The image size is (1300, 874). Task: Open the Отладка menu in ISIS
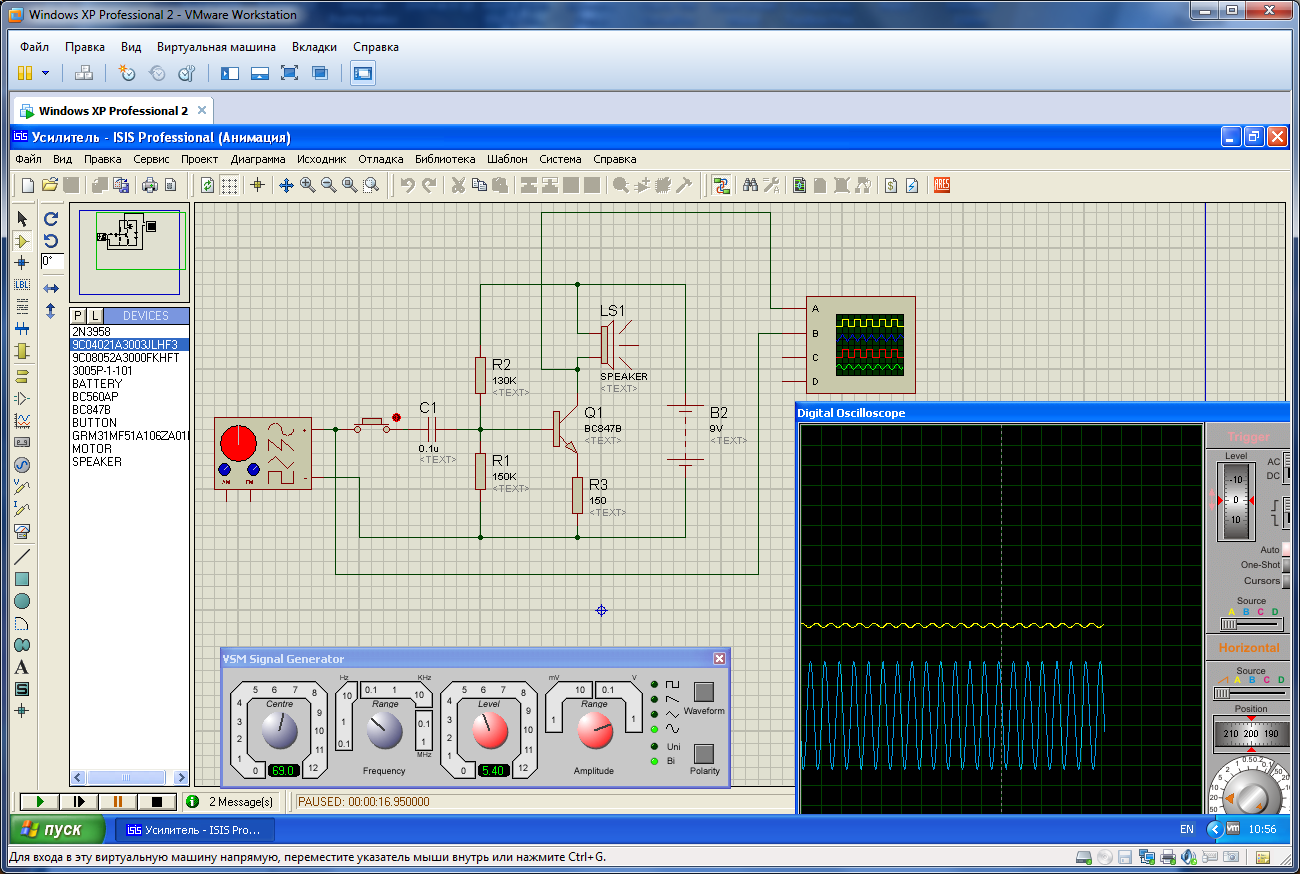(x=380, y=159)
